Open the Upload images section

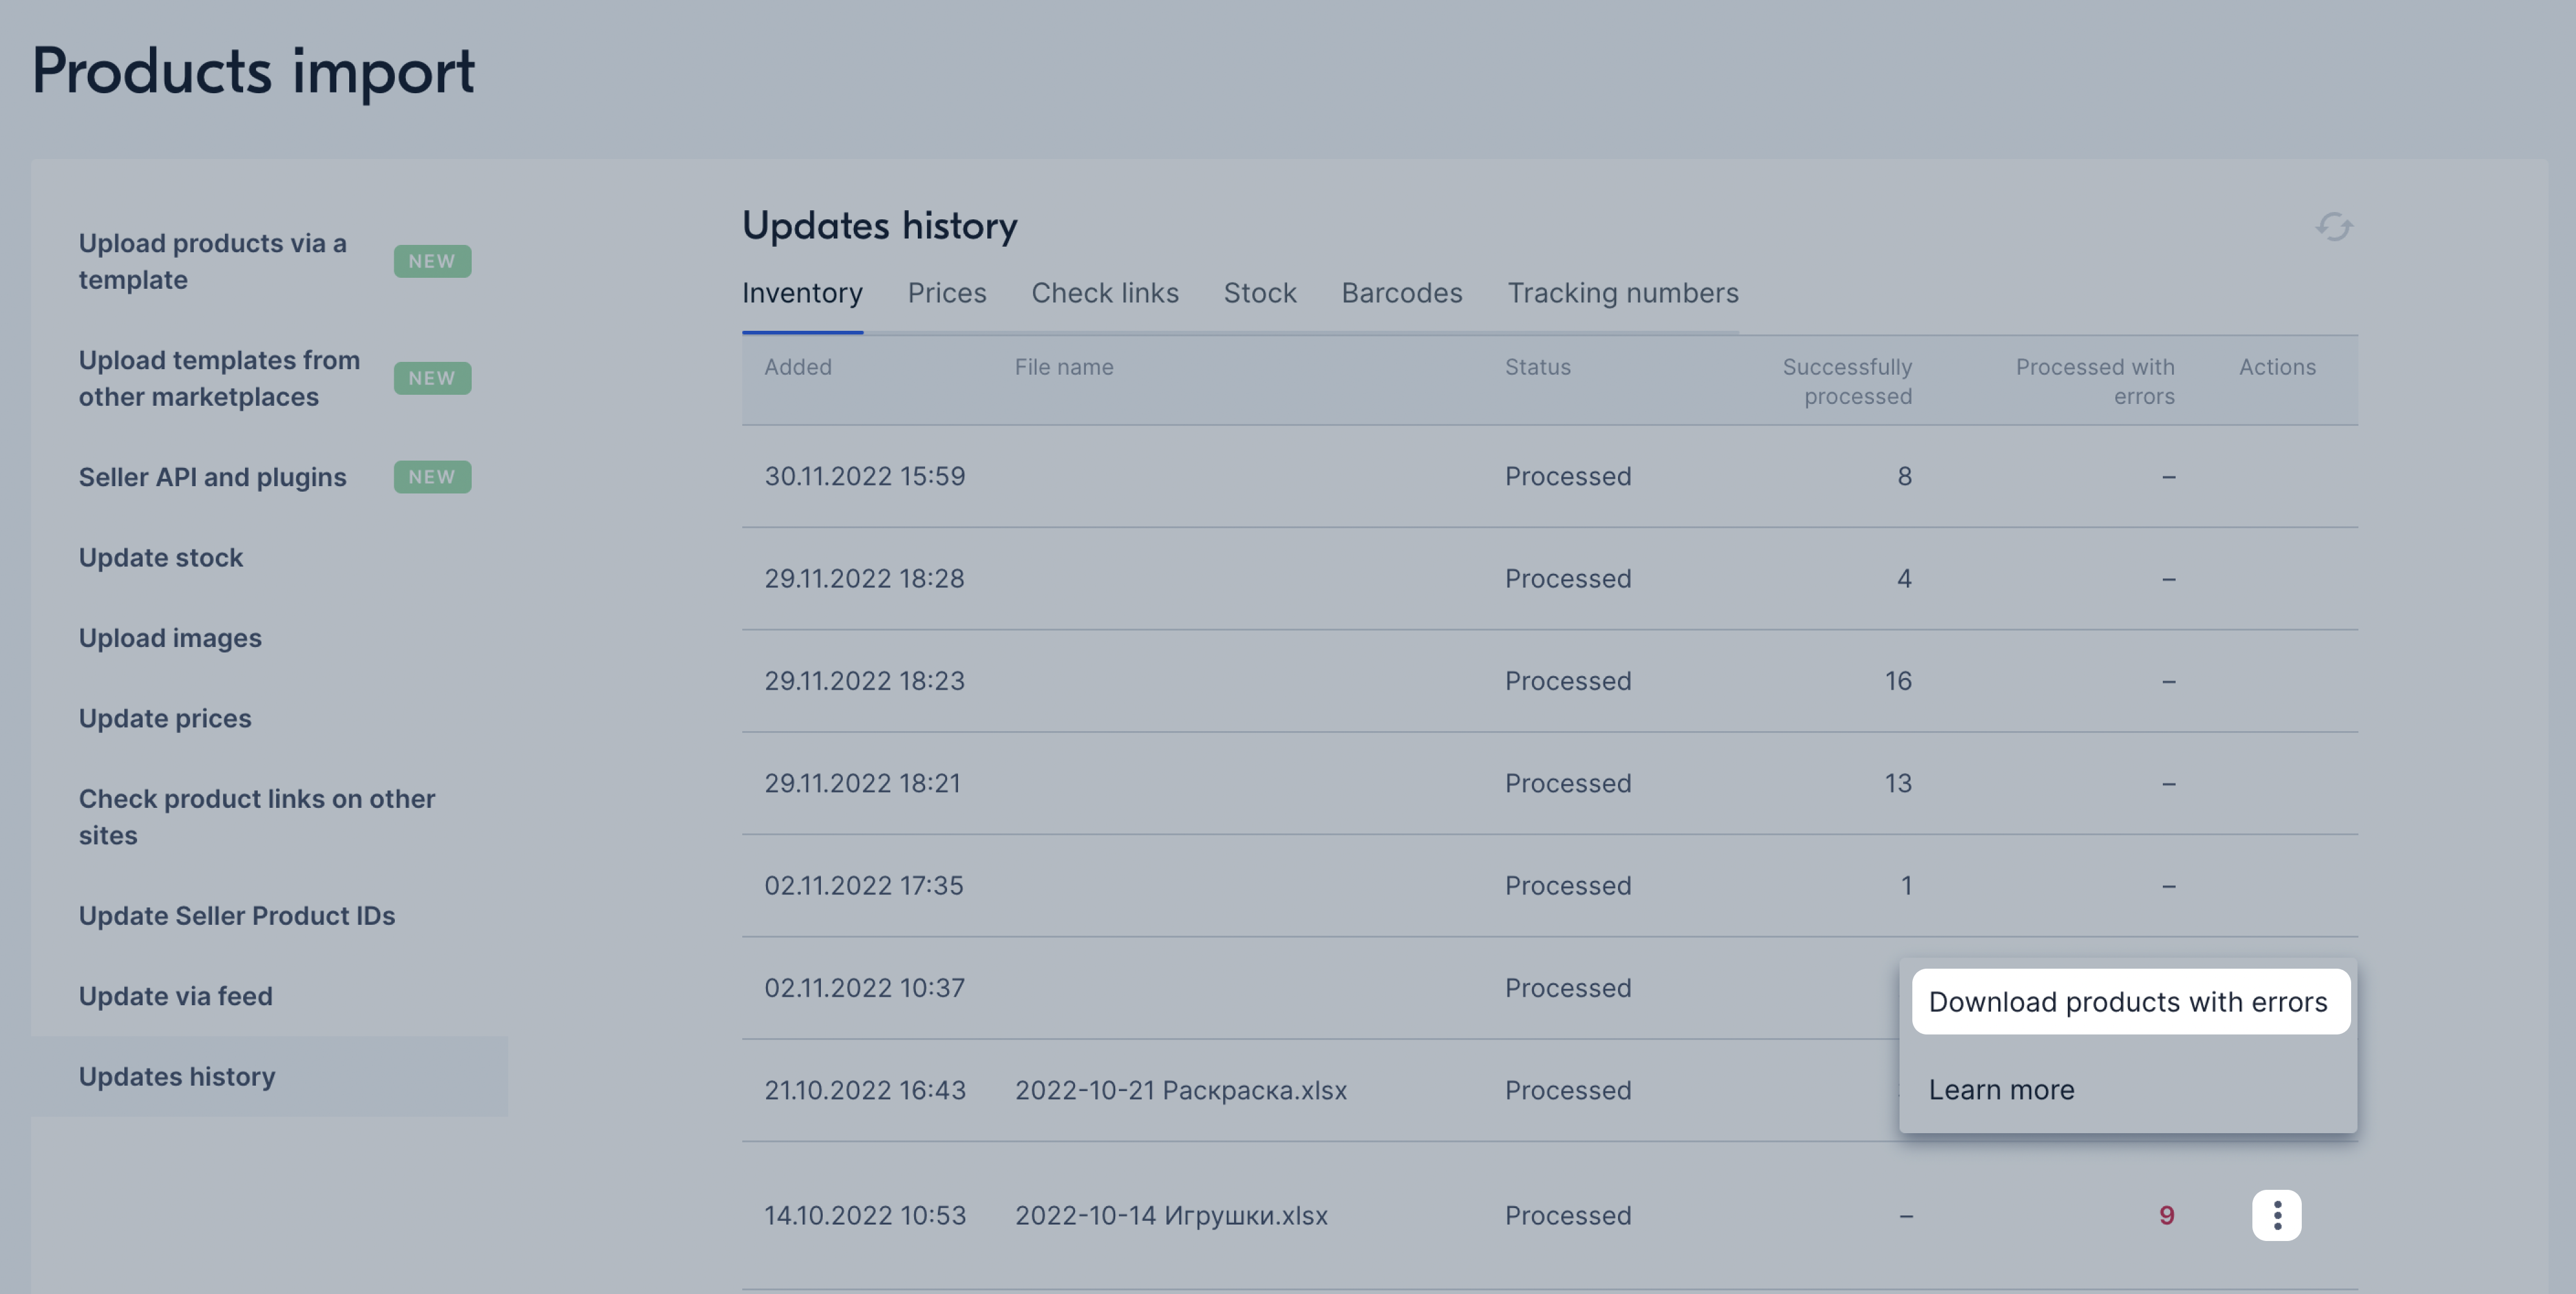pos(170,638)
